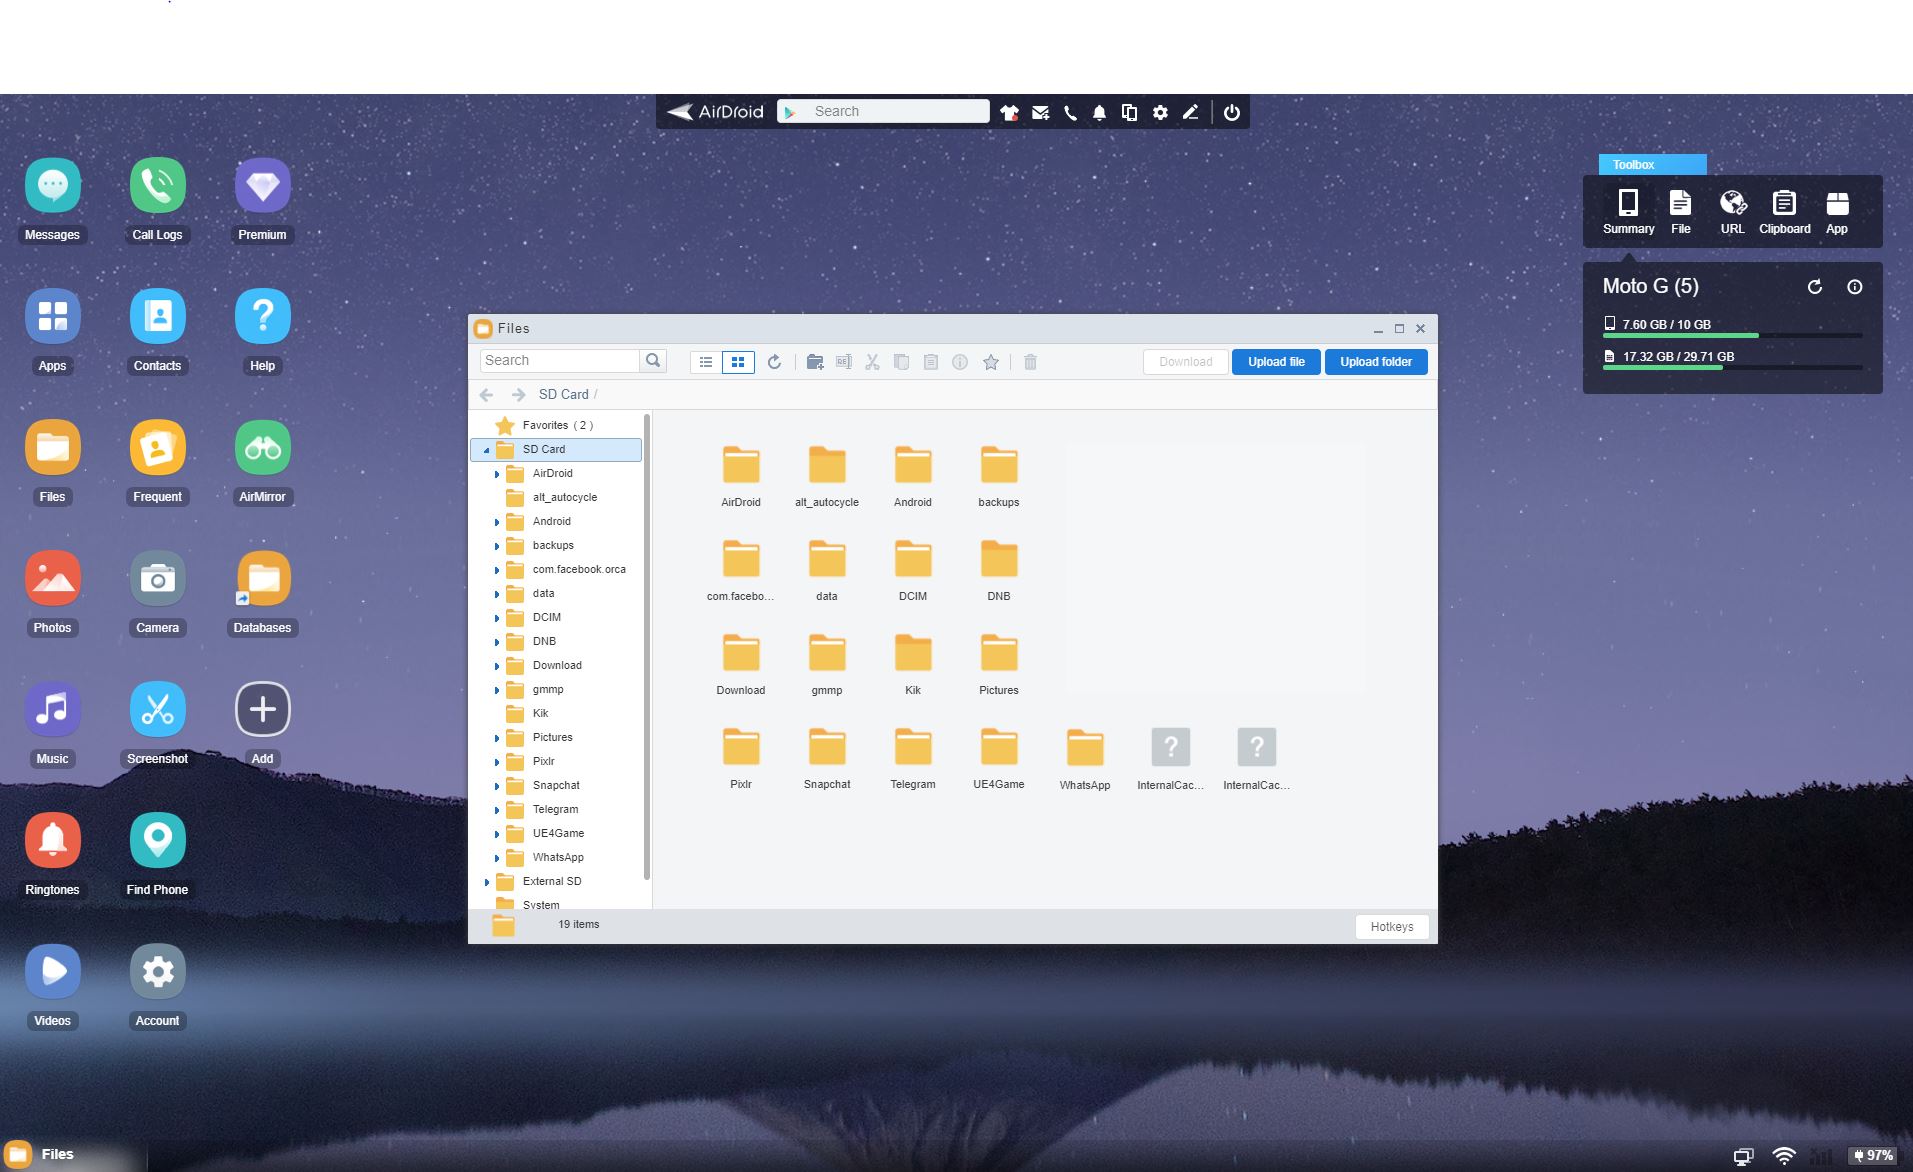Open Call Logs on the desktop
The image size is (1913, 1172).
pos(157,186)
